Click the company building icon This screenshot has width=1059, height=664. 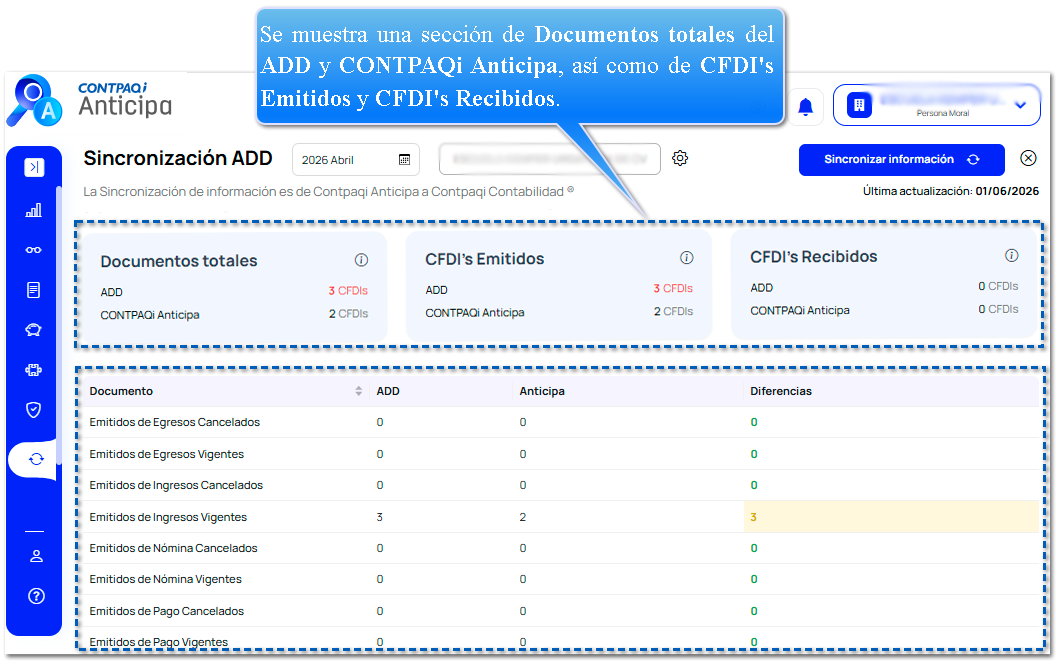click(x=859, y=105)
